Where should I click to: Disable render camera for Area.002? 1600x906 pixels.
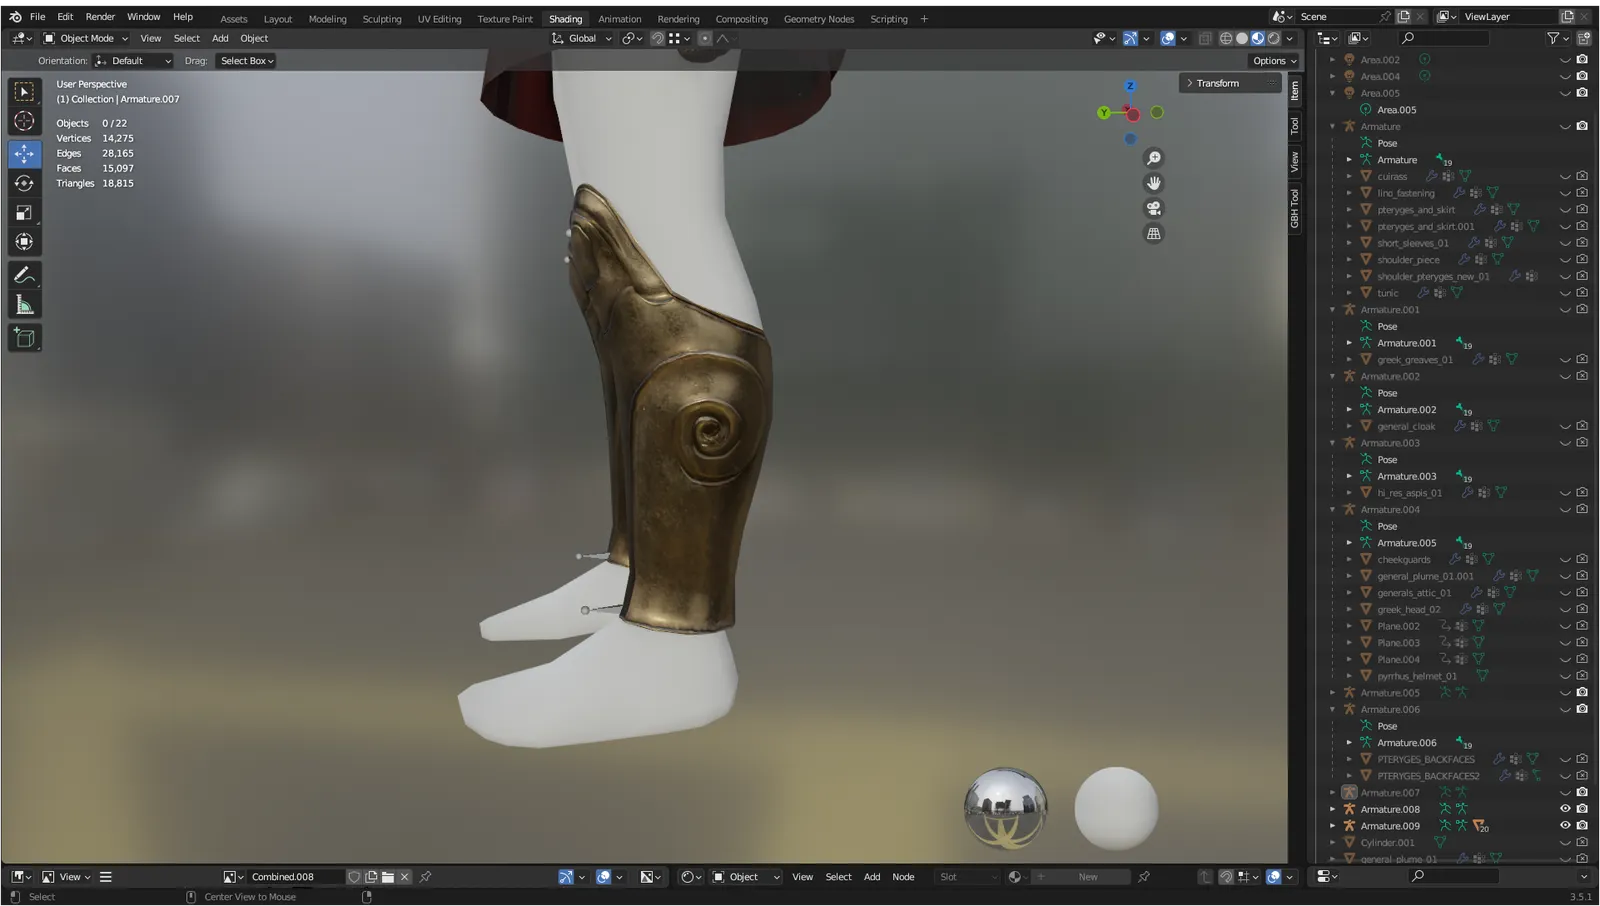click(1582, 60)
